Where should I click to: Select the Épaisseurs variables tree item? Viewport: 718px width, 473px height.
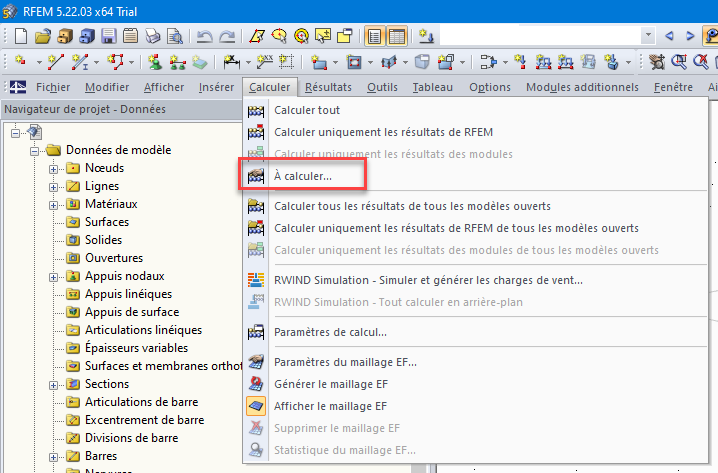pos(136,348)
